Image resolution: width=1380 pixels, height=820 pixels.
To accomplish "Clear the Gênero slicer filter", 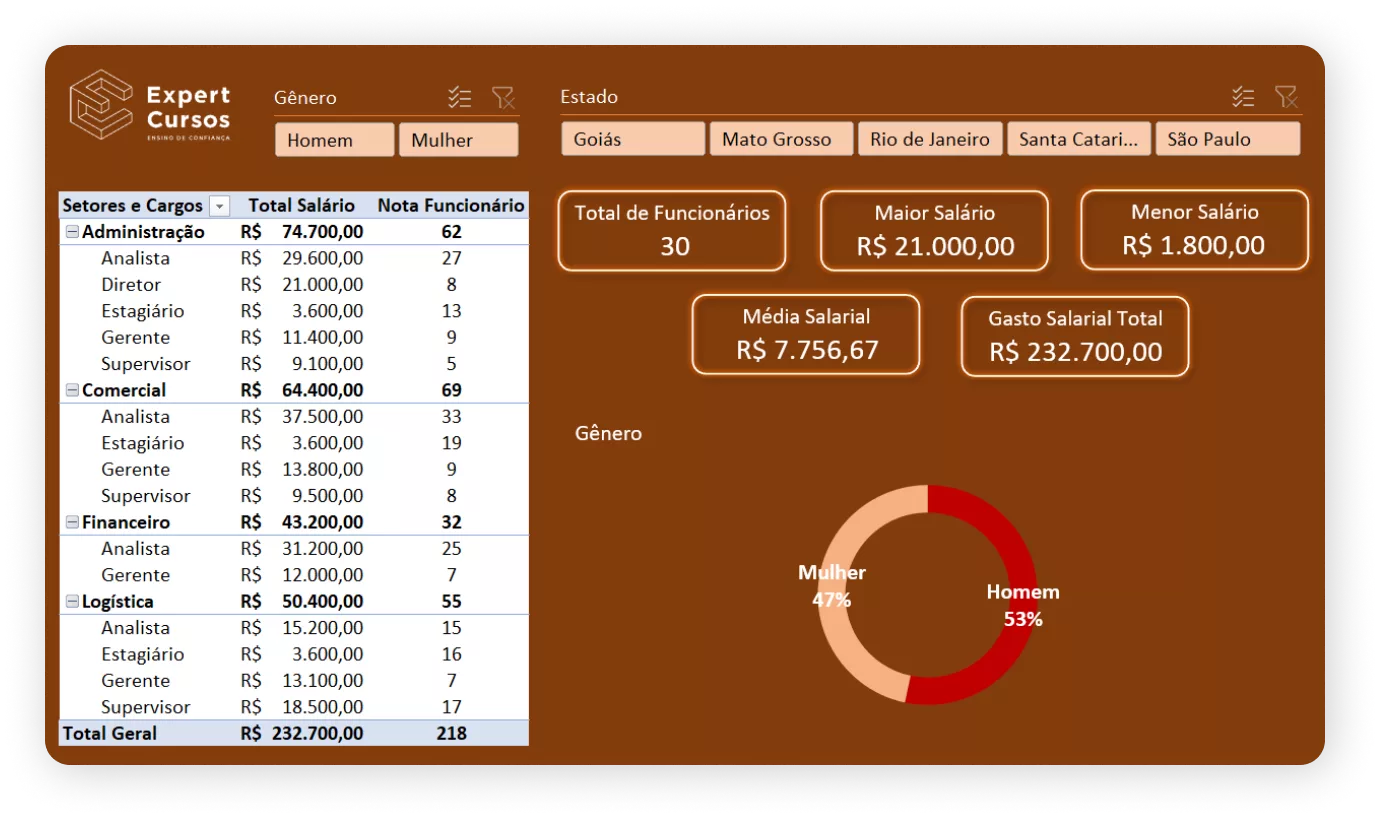I will coord(504,97).
